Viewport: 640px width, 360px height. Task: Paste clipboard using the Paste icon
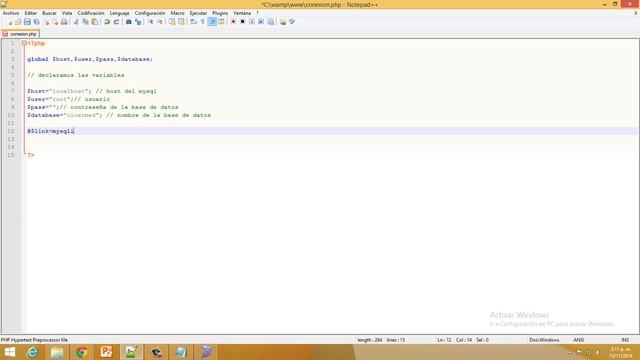(95, 22)
